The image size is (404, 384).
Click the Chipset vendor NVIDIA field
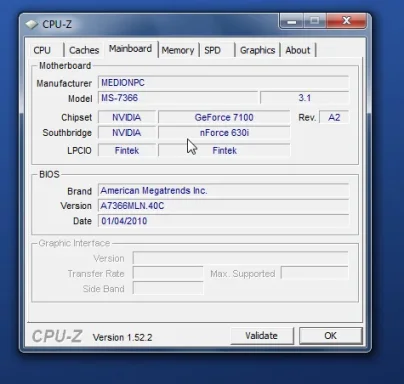pos(127,117)
